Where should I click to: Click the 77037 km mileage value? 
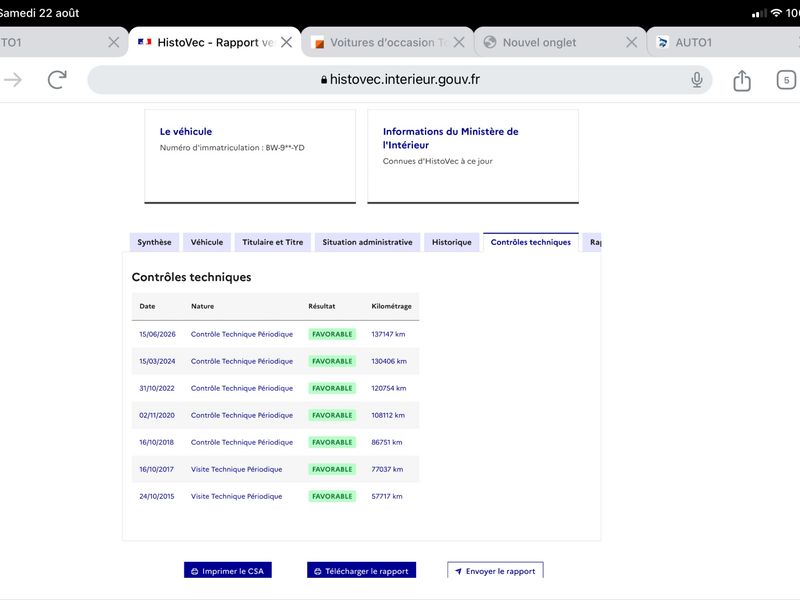coord(387,469)
